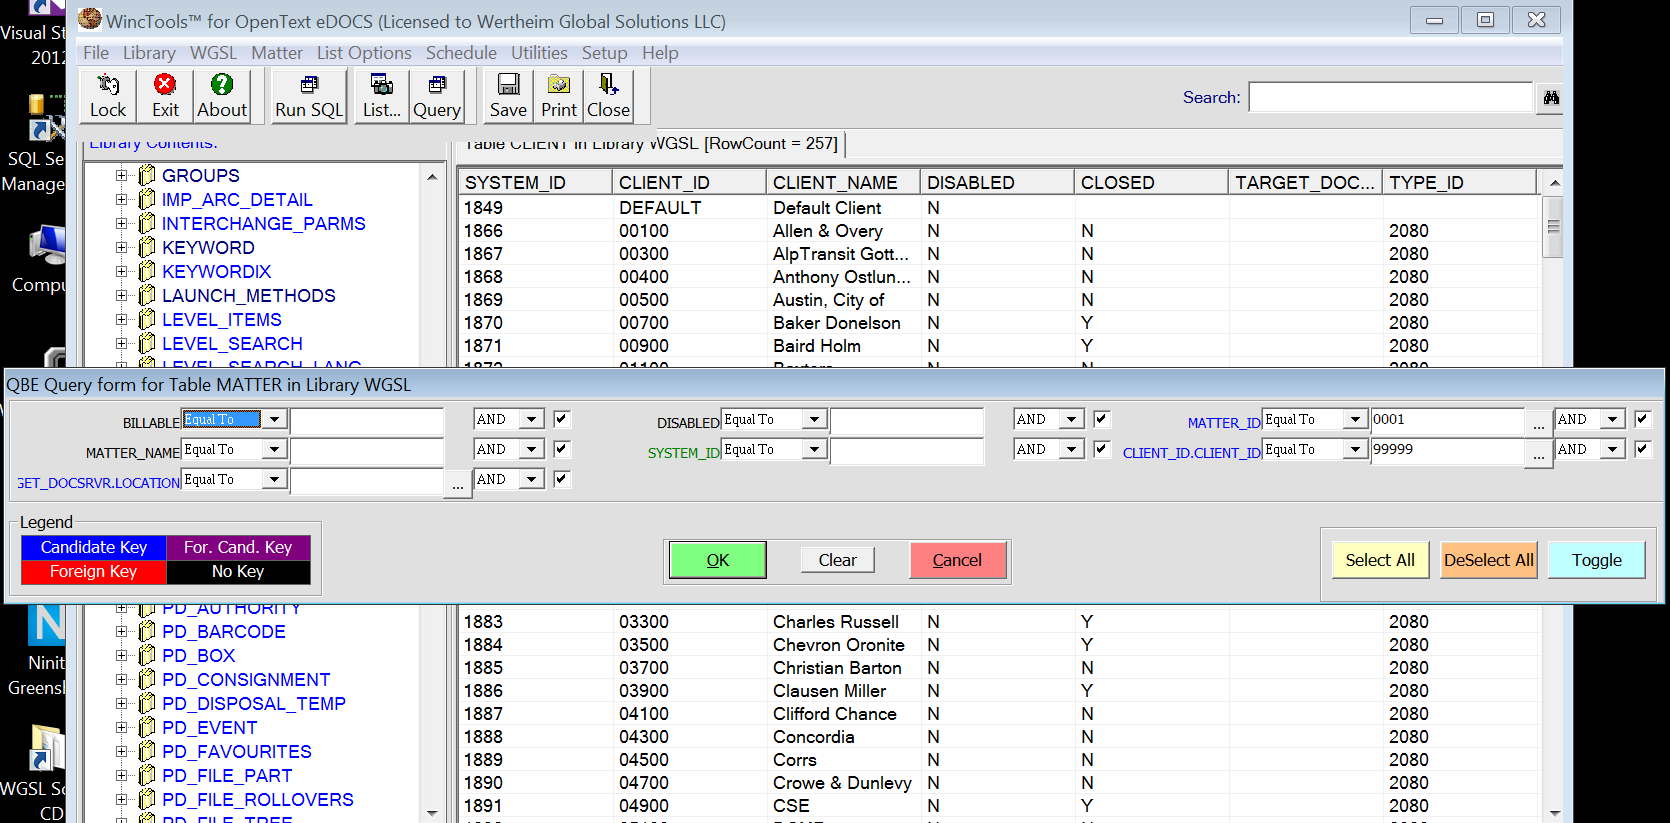The image size is (1670, 823).
Task: Open the SQL Server Management desktop icon
Action: pos(45,119)
